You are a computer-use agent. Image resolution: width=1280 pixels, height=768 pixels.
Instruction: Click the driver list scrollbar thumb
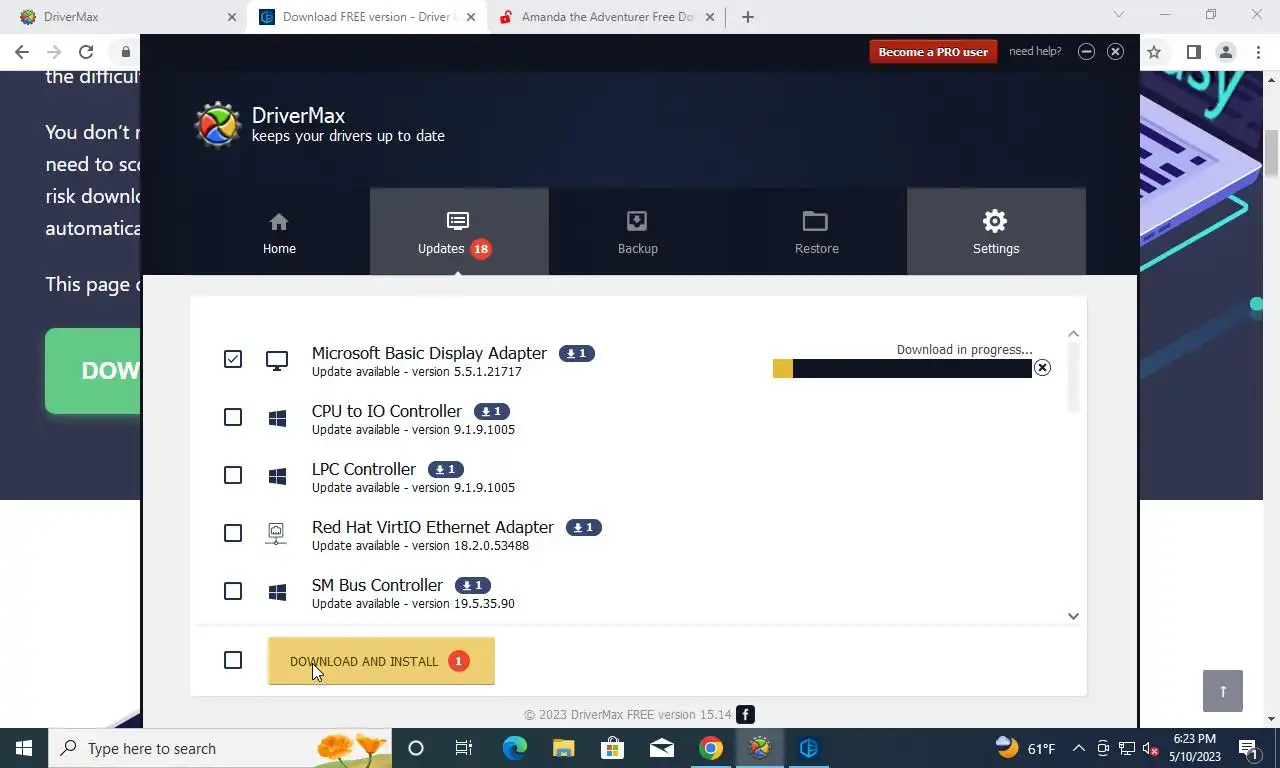pos(1073,377)
